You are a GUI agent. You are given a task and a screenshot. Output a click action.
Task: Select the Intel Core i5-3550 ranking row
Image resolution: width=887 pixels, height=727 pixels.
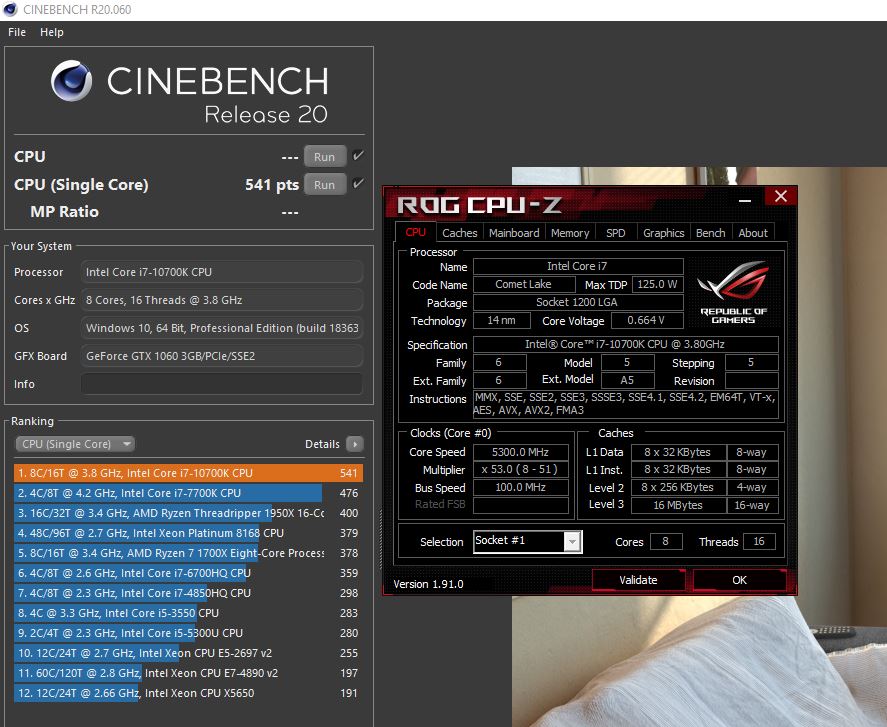[x=188, y=613]
